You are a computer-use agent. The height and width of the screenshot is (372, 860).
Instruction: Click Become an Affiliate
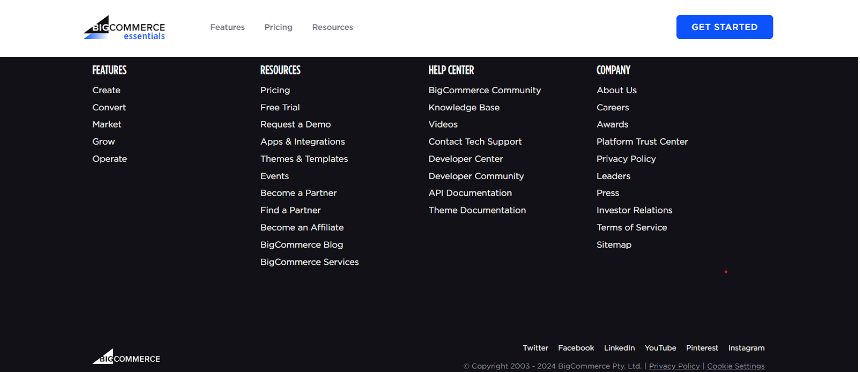coord(302,228)
